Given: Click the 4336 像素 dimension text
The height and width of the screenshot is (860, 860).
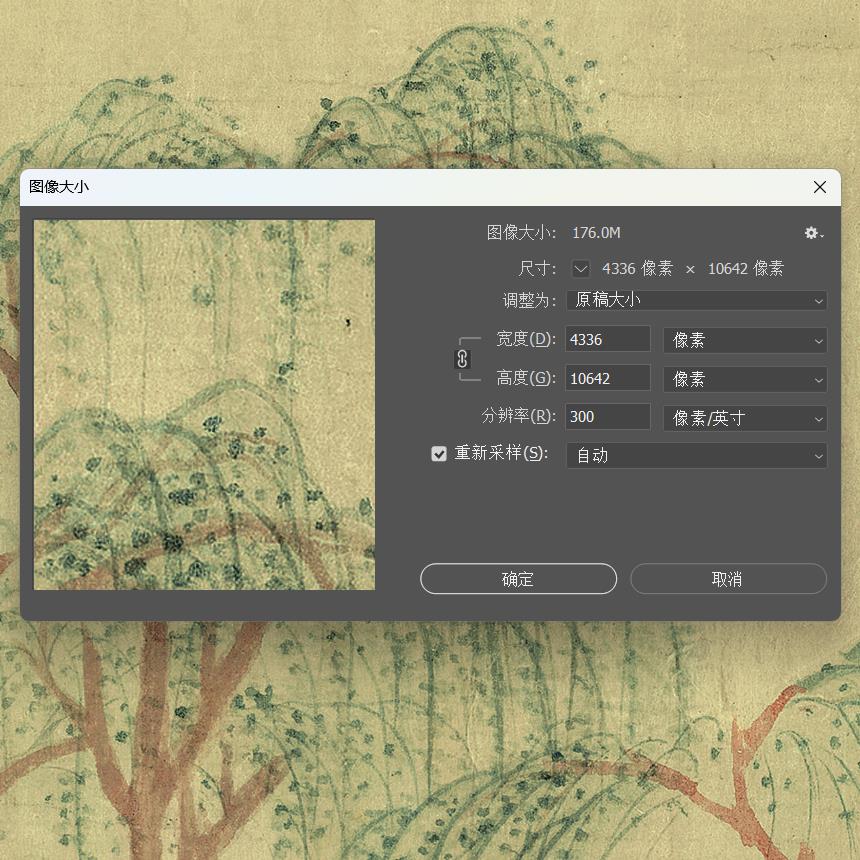Looking at the screenshot, I should (x=637, y=269).
